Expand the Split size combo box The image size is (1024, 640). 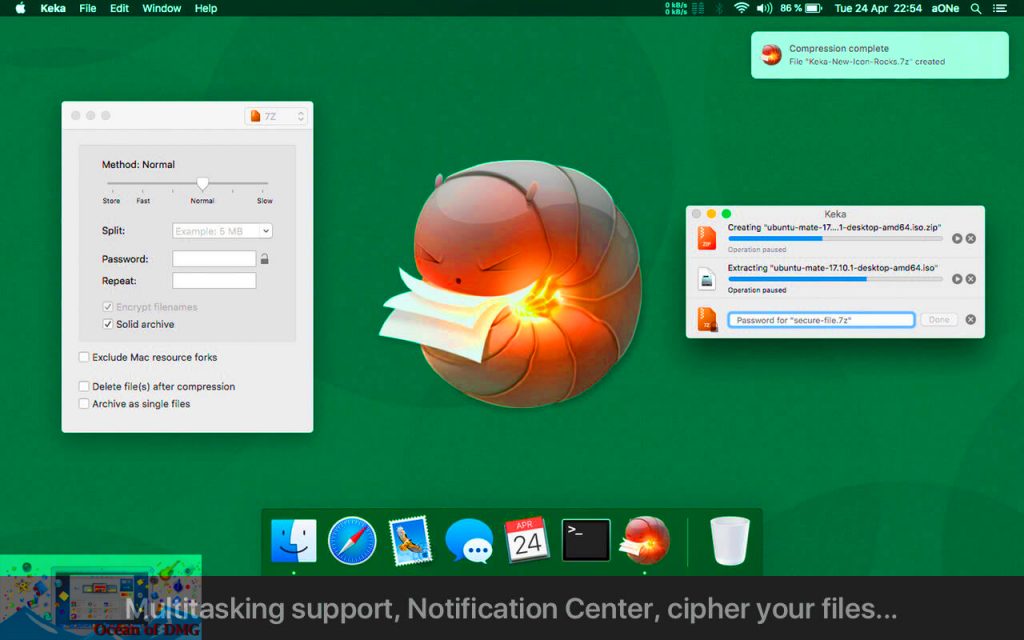coord(265,231)
